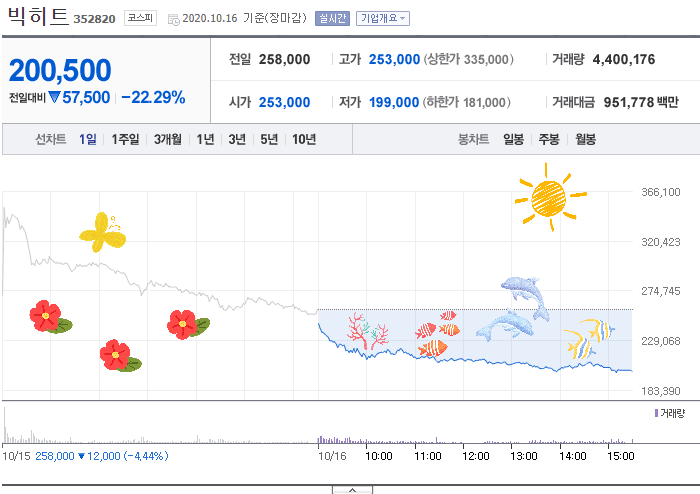Click the striped yellow angelfish sticker
The width and height of the screenshot is (700, 494).
pos(588,337)
